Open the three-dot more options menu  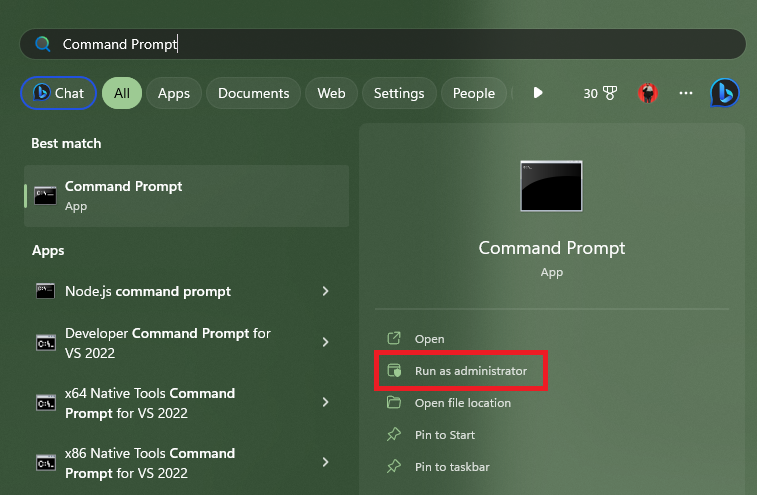pyautogui.click(x=686, y=93)
